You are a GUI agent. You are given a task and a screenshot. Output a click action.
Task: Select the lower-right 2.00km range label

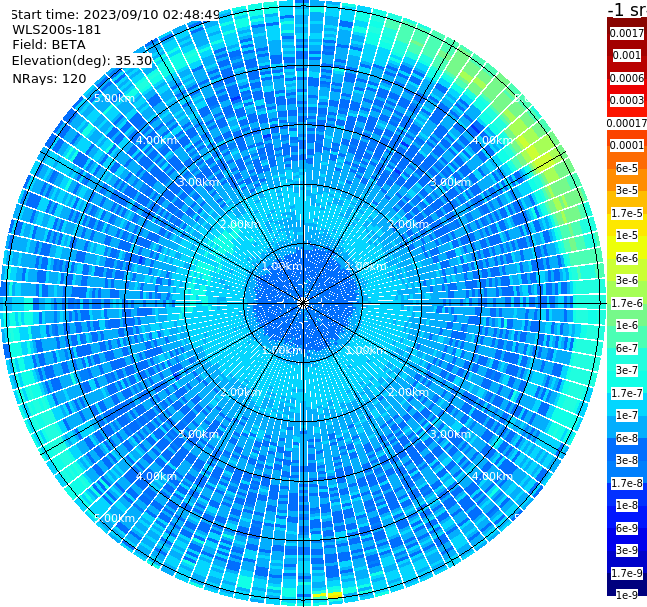point(409,392)
